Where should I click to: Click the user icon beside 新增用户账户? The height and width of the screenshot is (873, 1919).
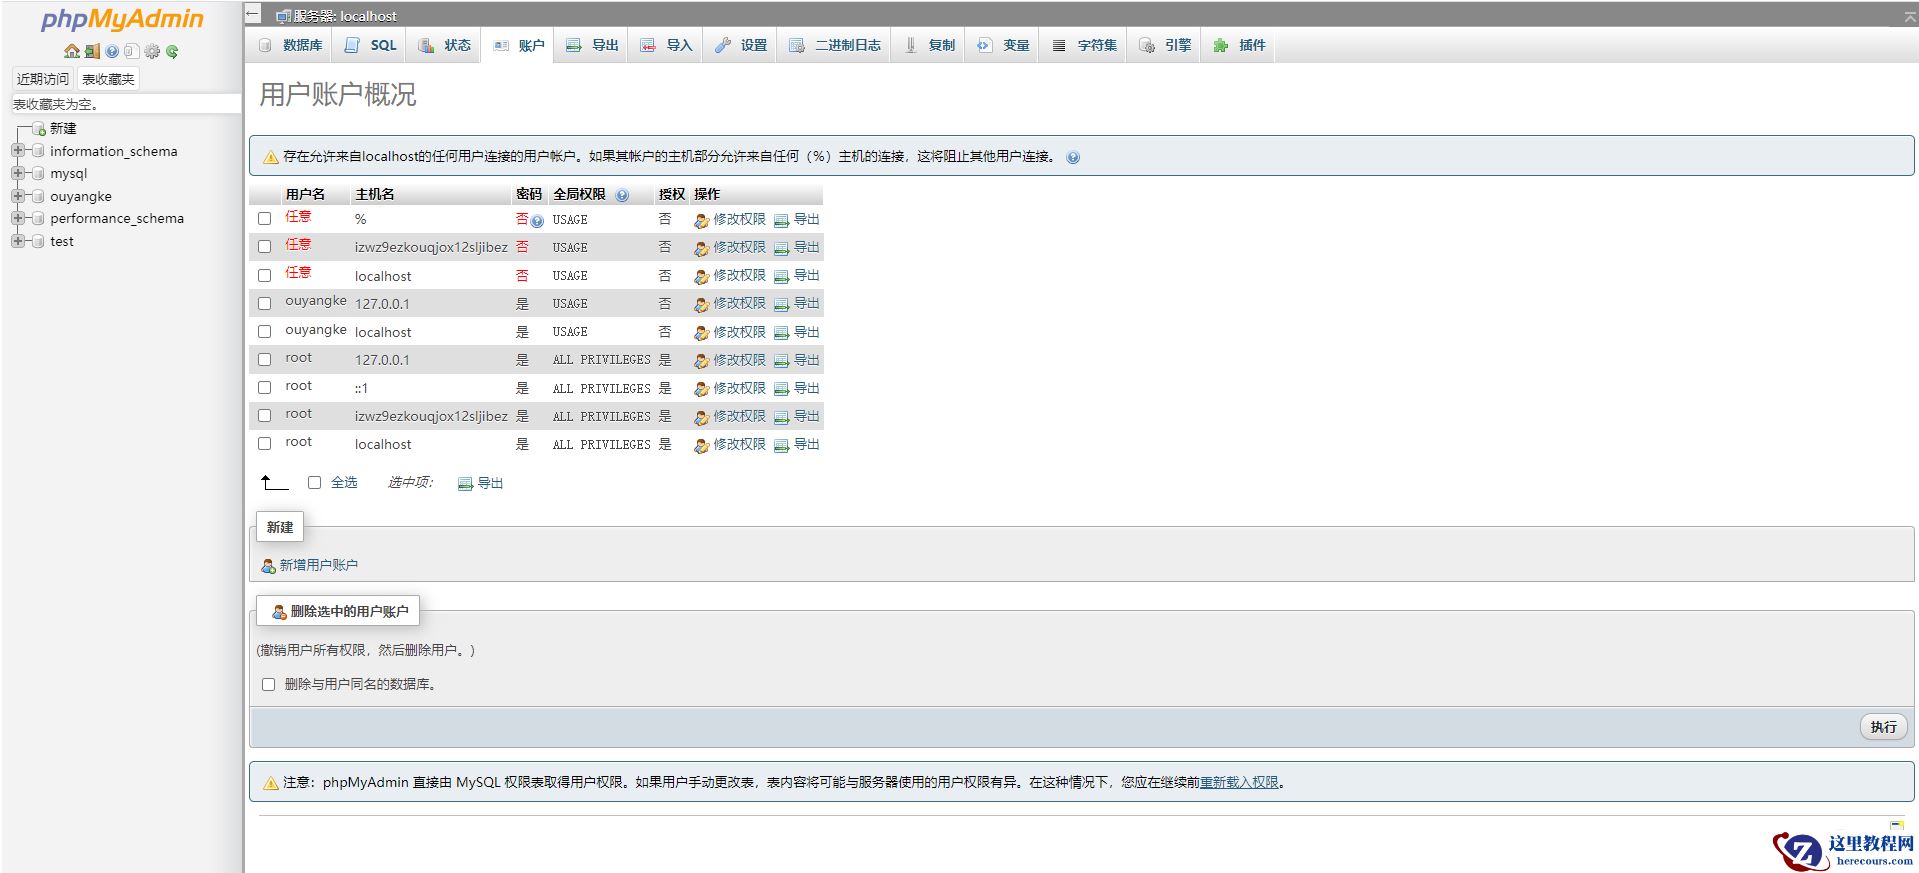pos(268,566)
